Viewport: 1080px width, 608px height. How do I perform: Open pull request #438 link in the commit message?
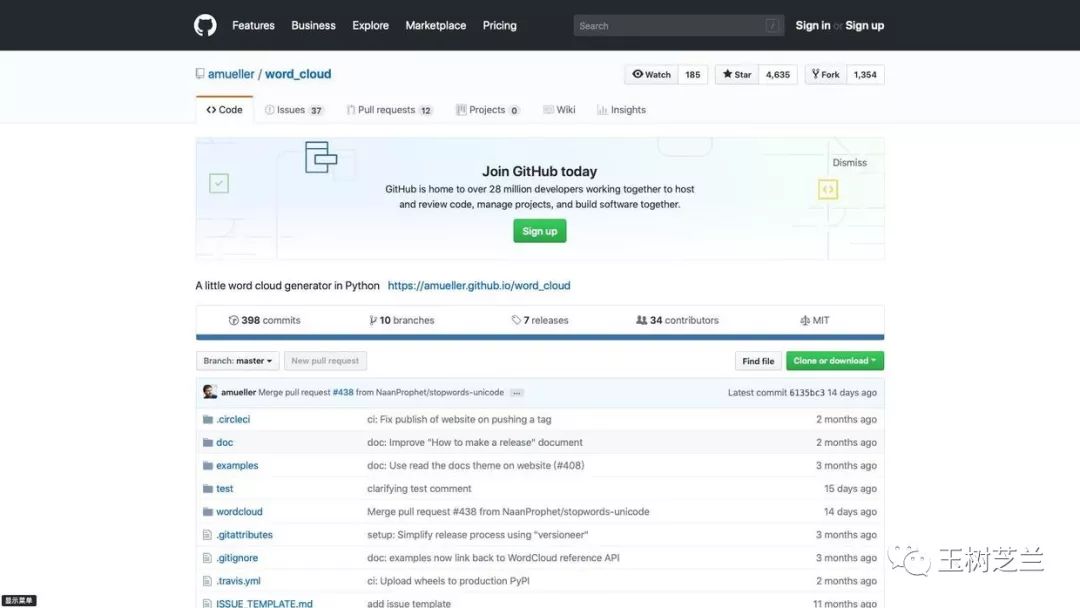point(343,392)
